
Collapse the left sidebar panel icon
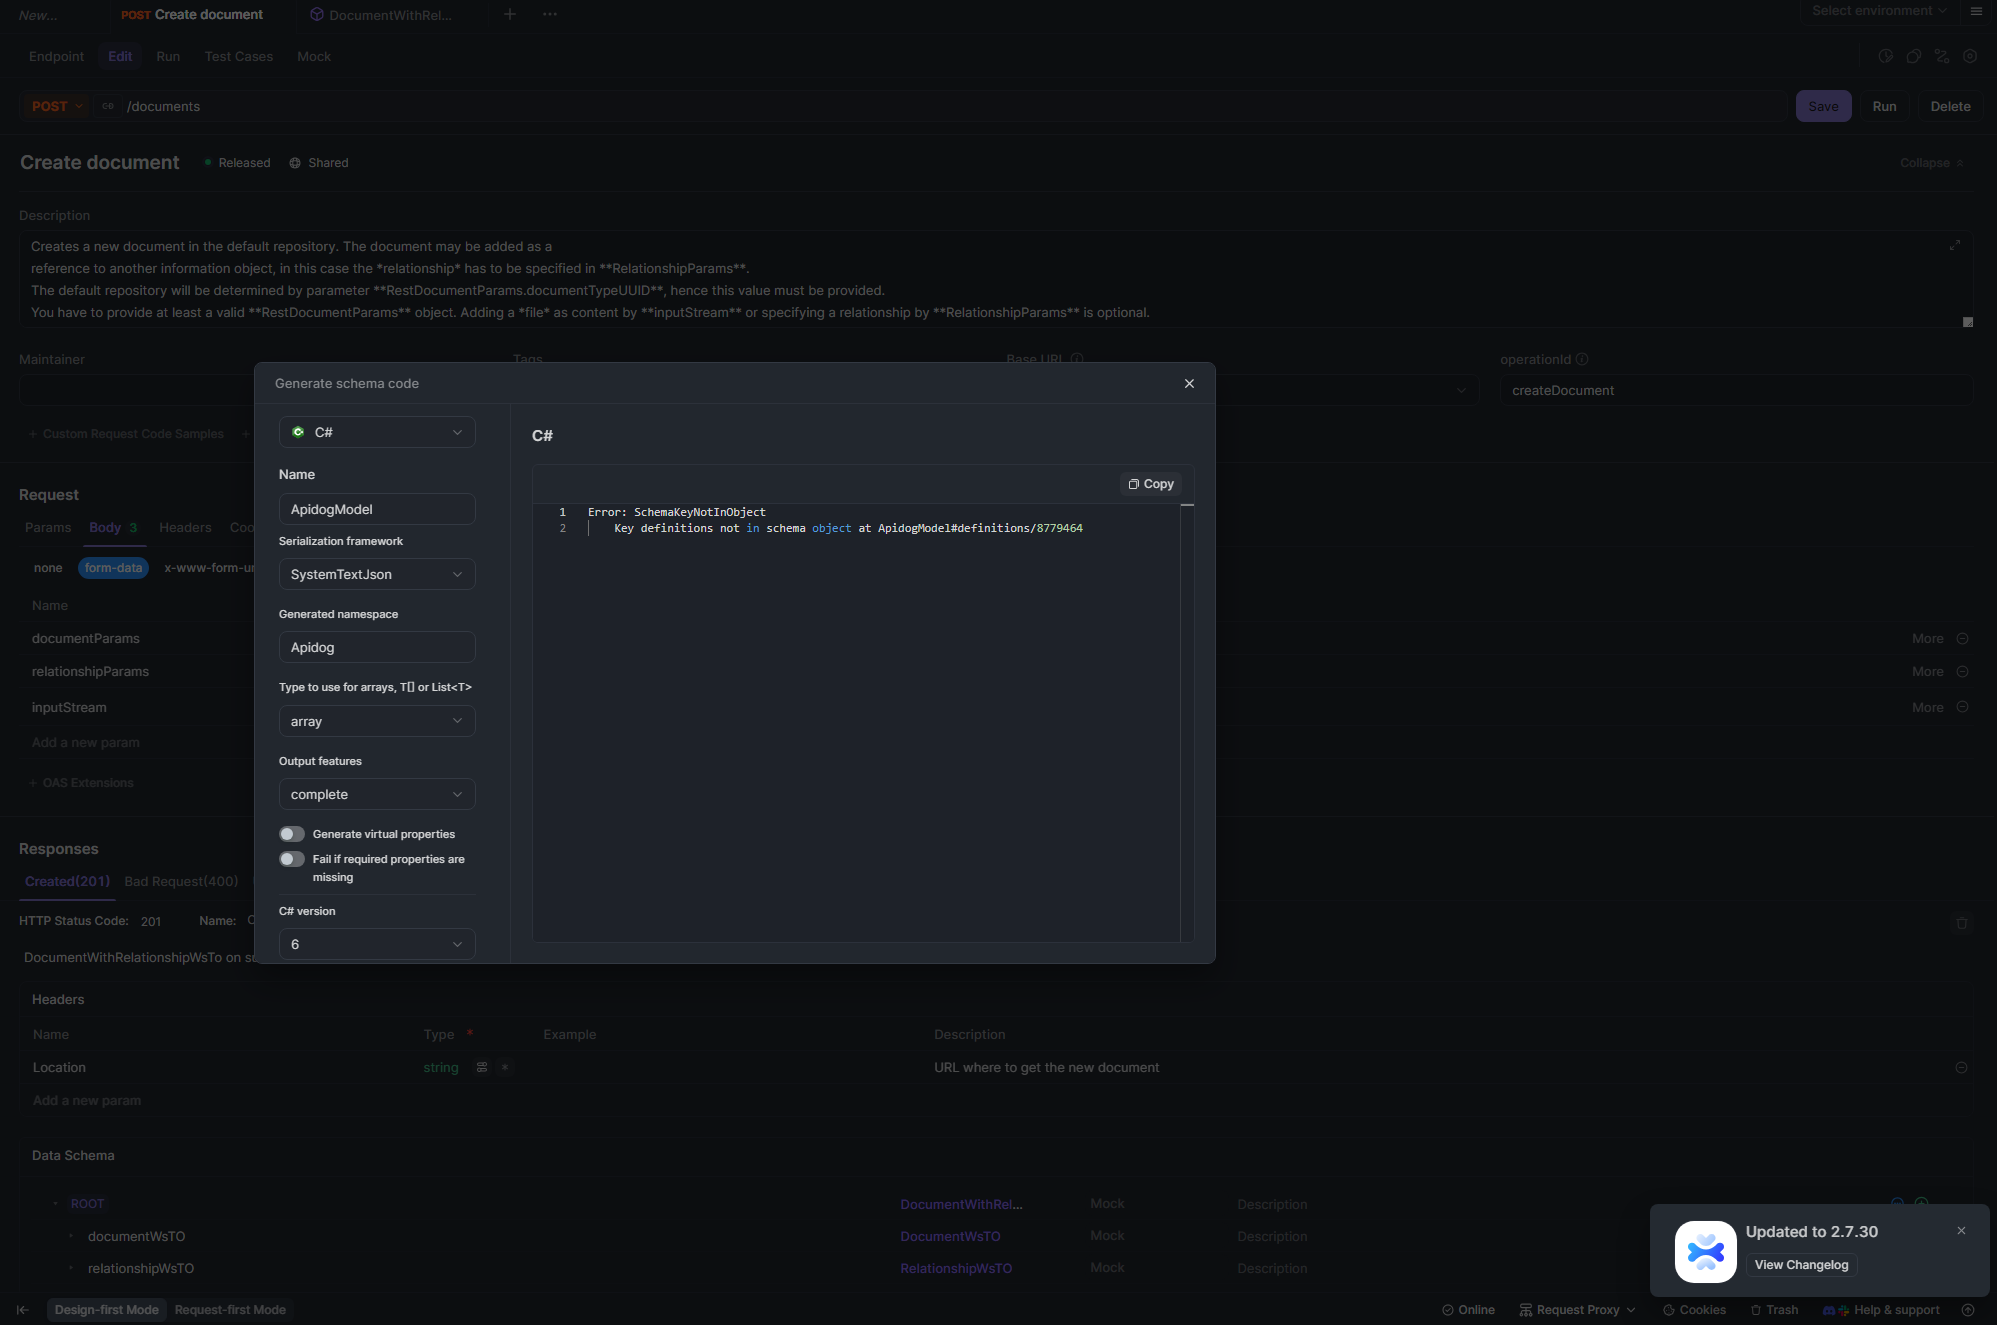point(23,1310)
